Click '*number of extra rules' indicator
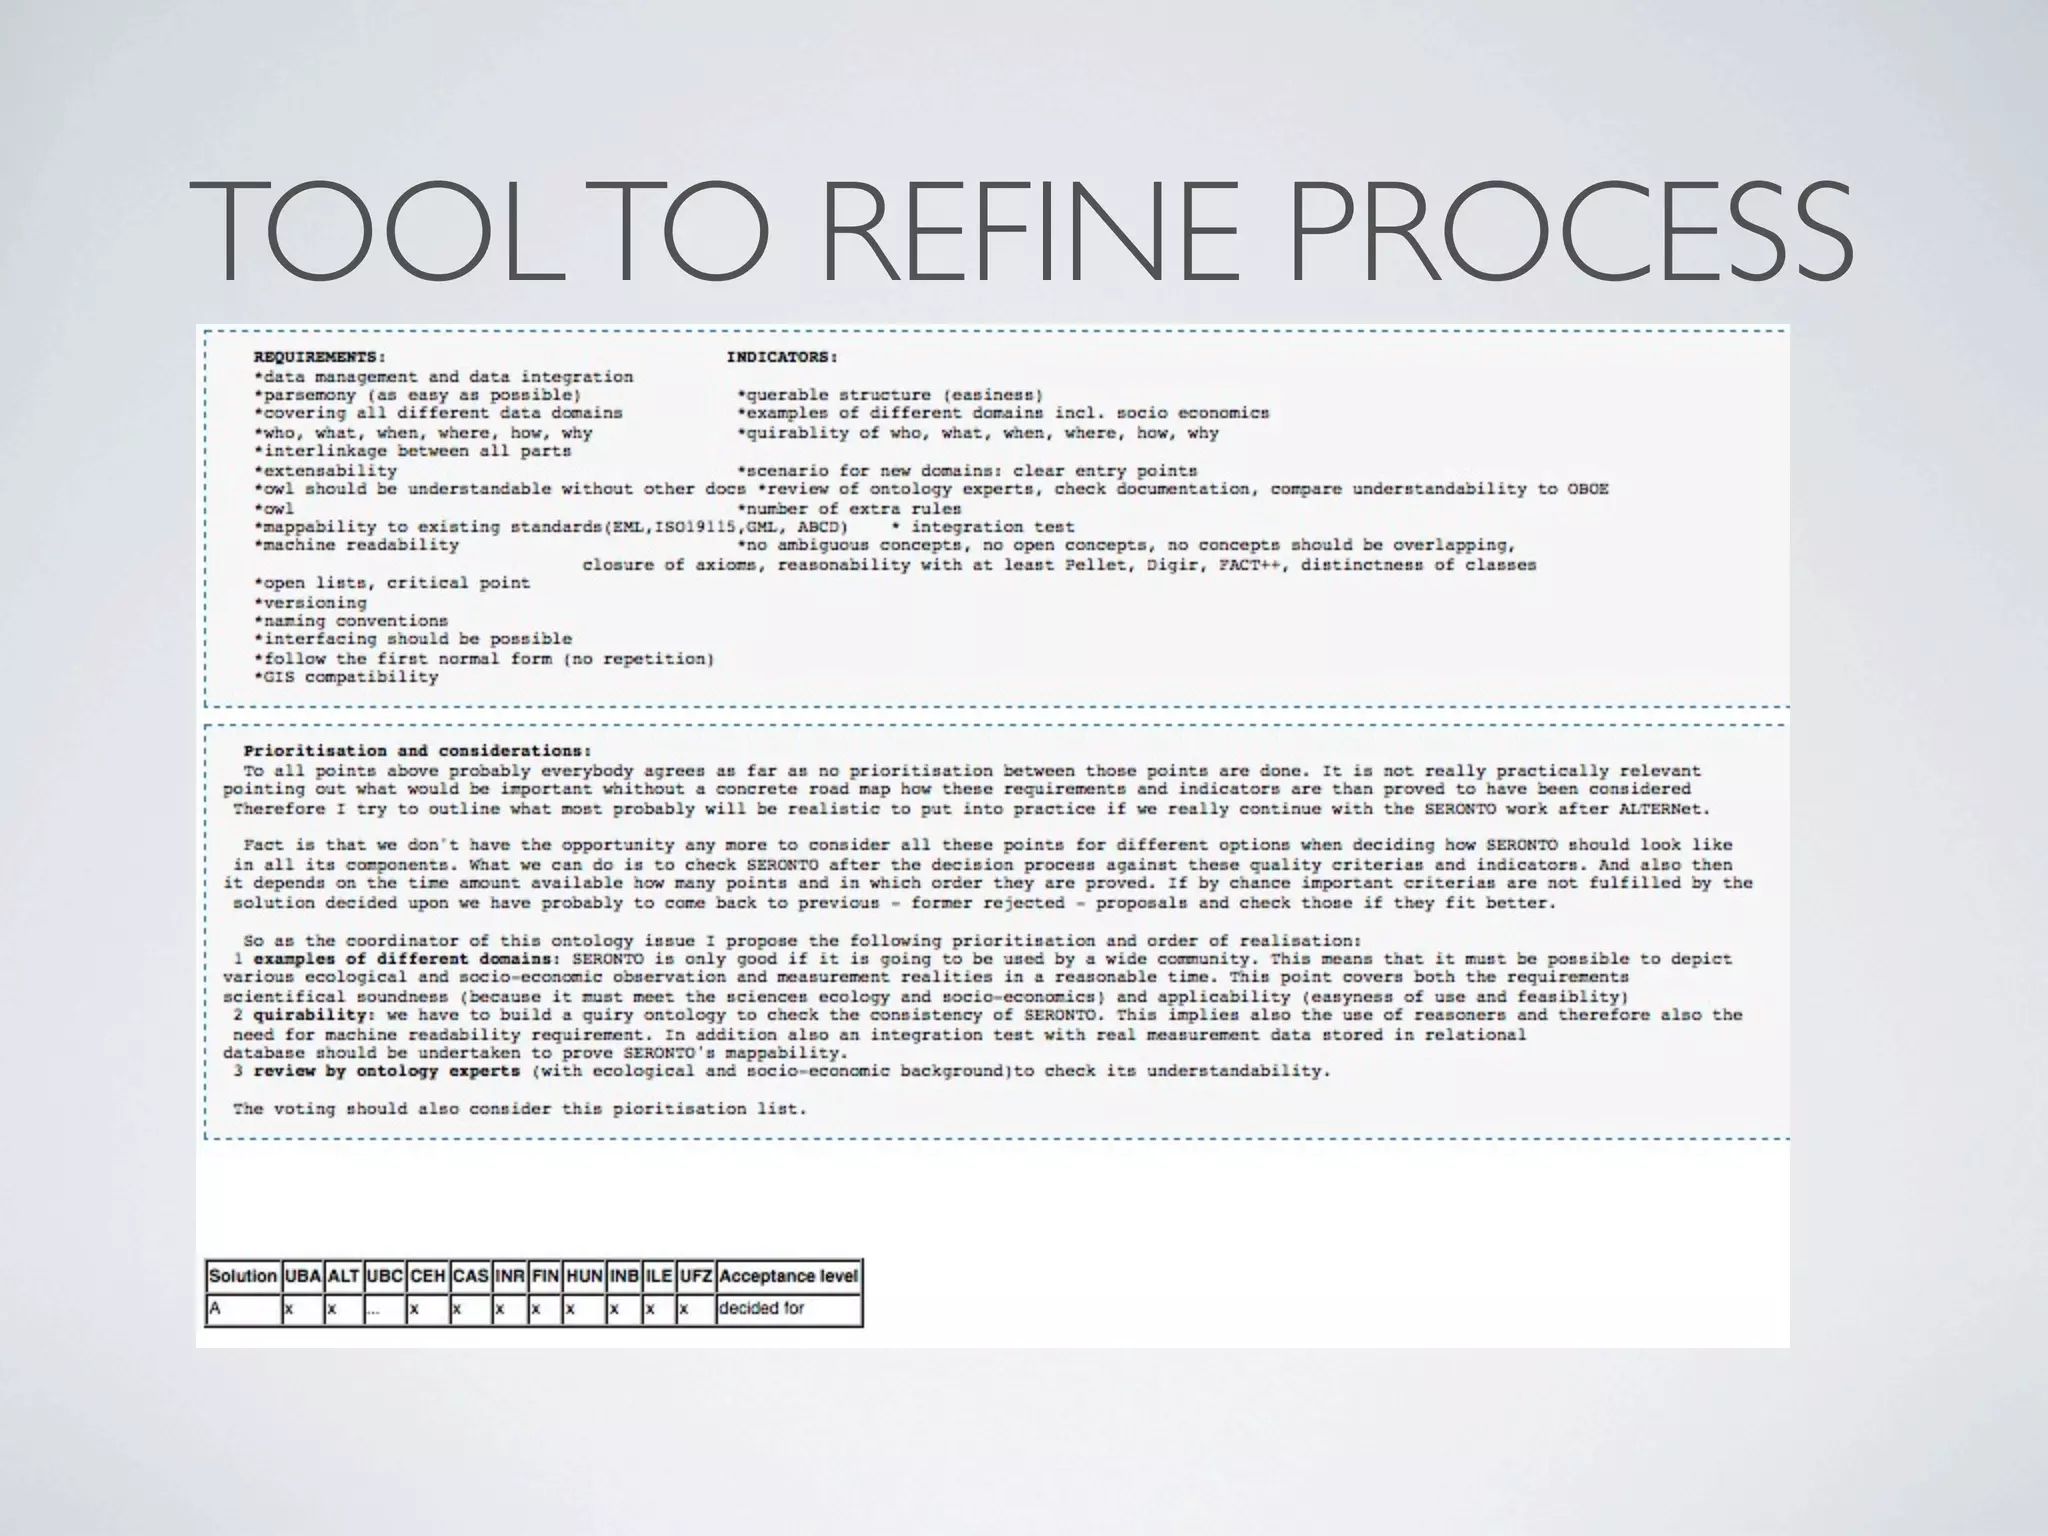 tap(849, 508)
